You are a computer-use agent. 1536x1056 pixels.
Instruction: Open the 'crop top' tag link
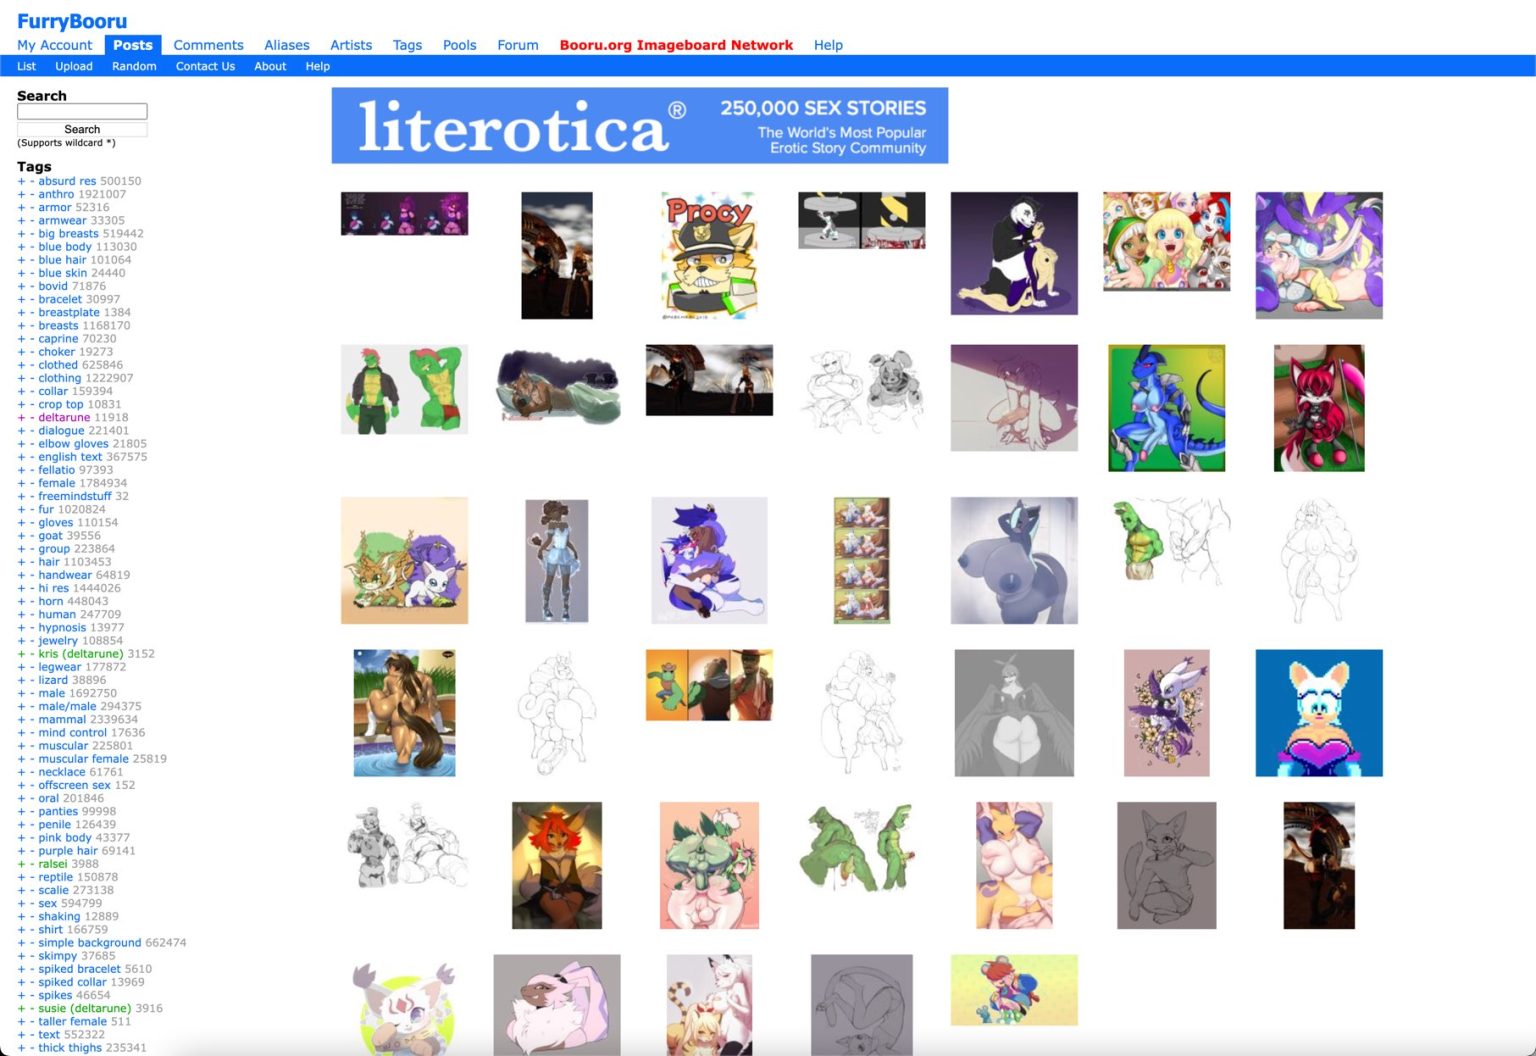61,404
